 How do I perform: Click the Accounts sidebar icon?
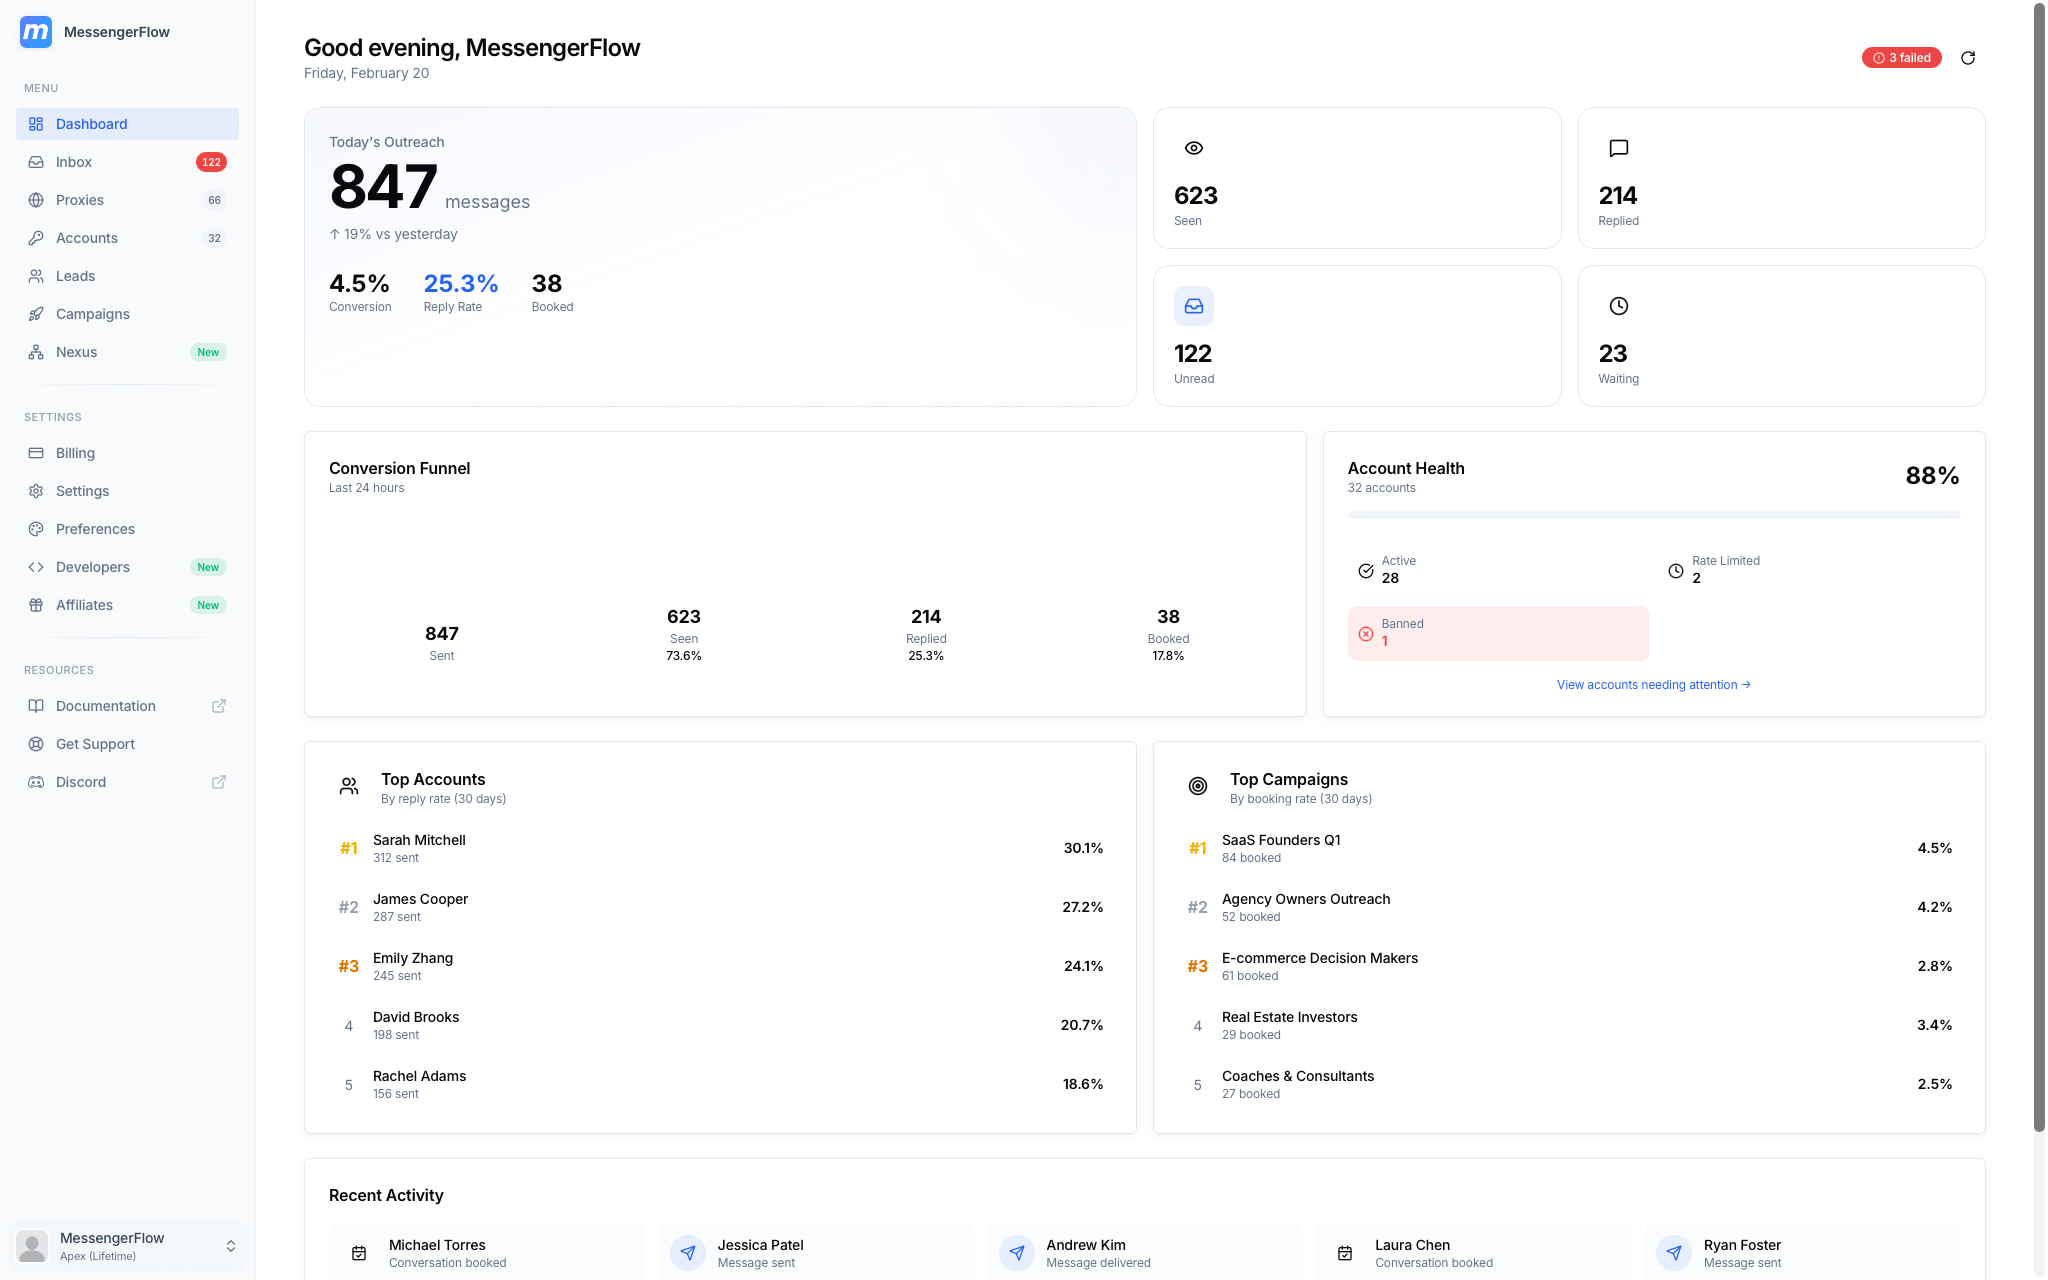tap(36, 238)
